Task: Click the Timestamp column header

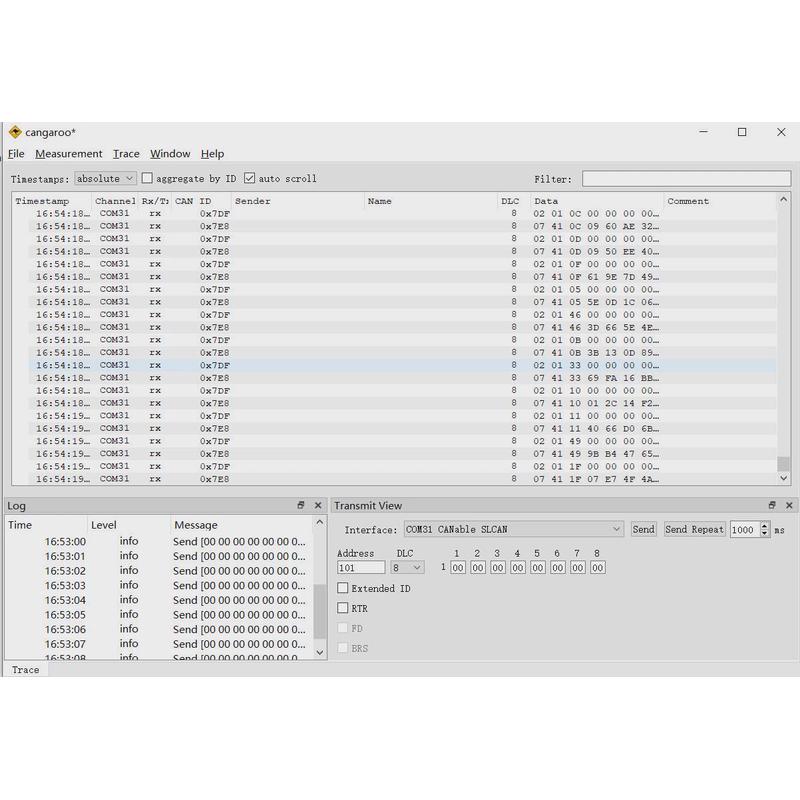Action: (52, 201)
